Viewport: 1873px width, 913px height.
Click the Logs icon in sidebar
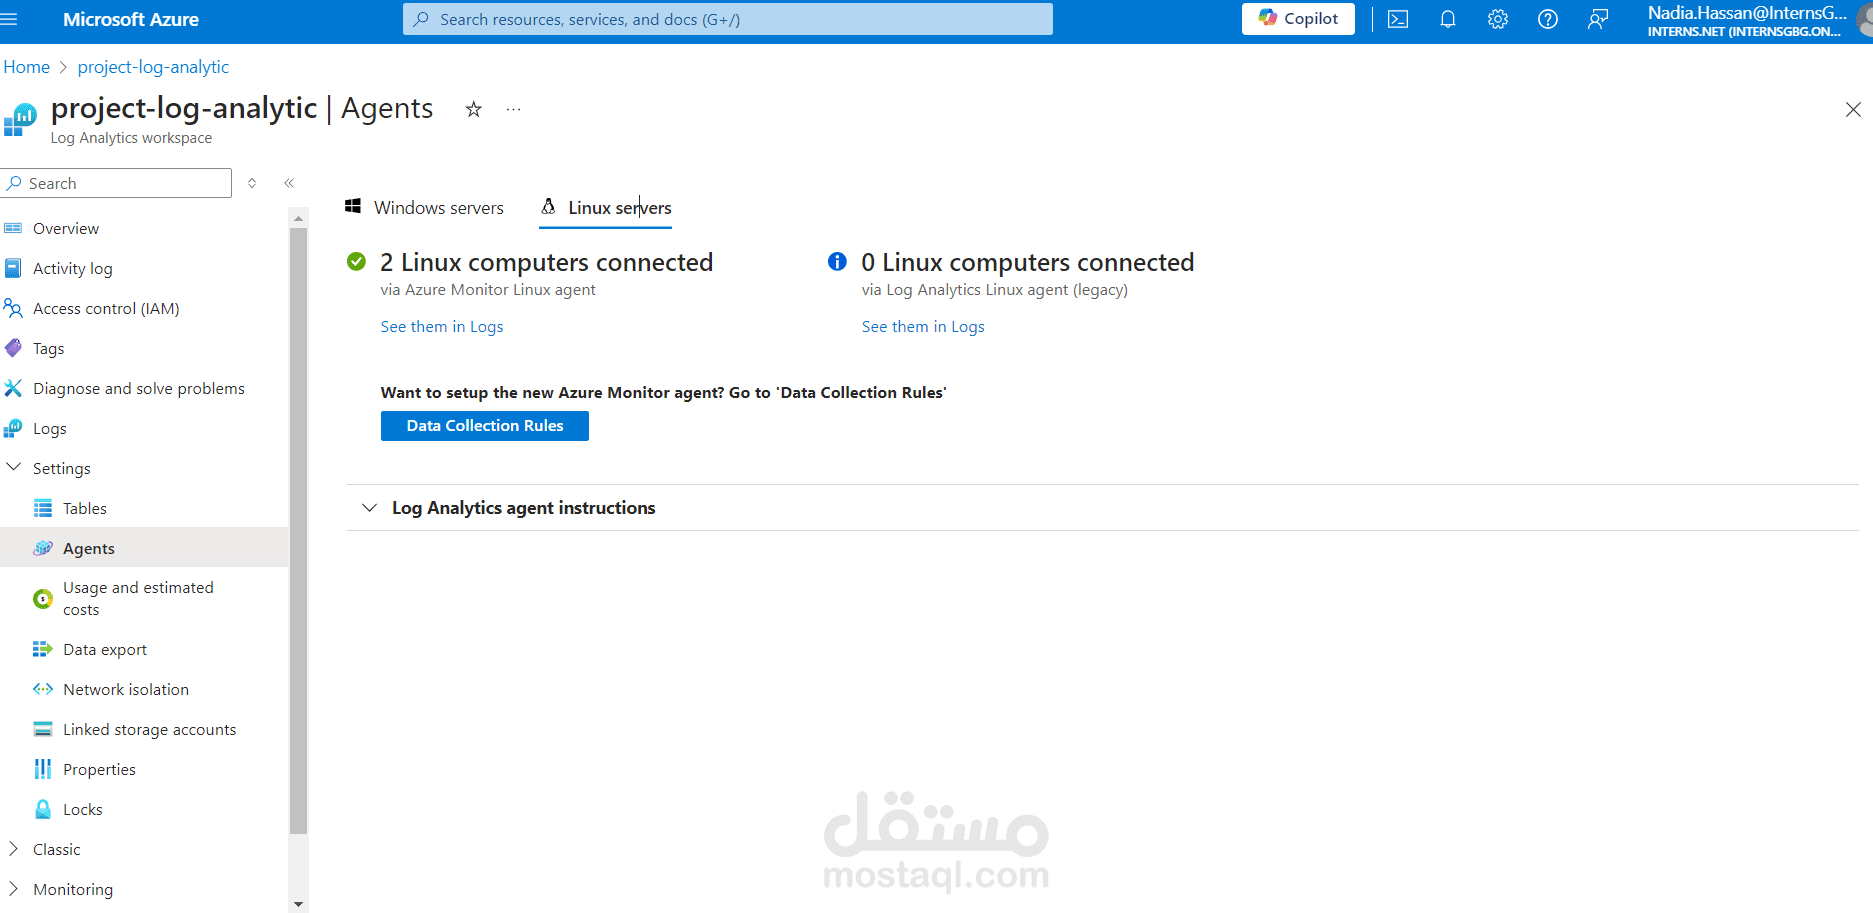coord(13,428)
